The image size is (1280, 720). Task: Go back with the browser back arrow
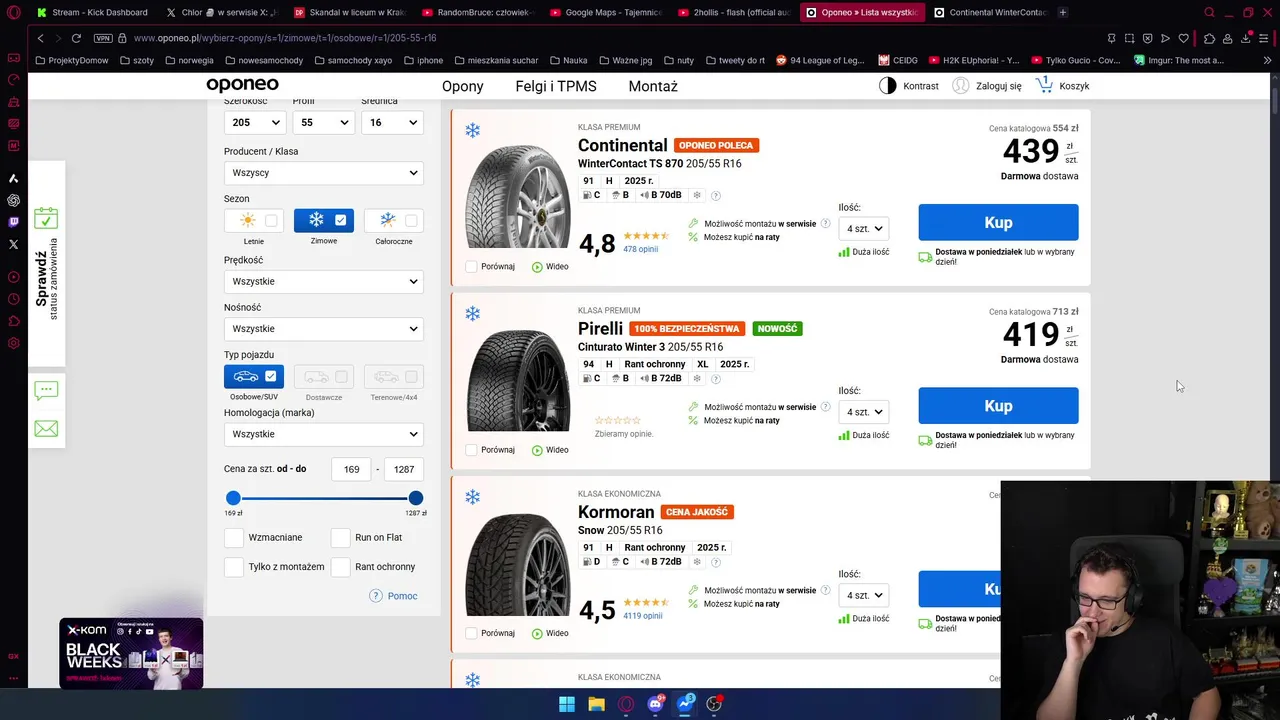[x=41, y=38]
